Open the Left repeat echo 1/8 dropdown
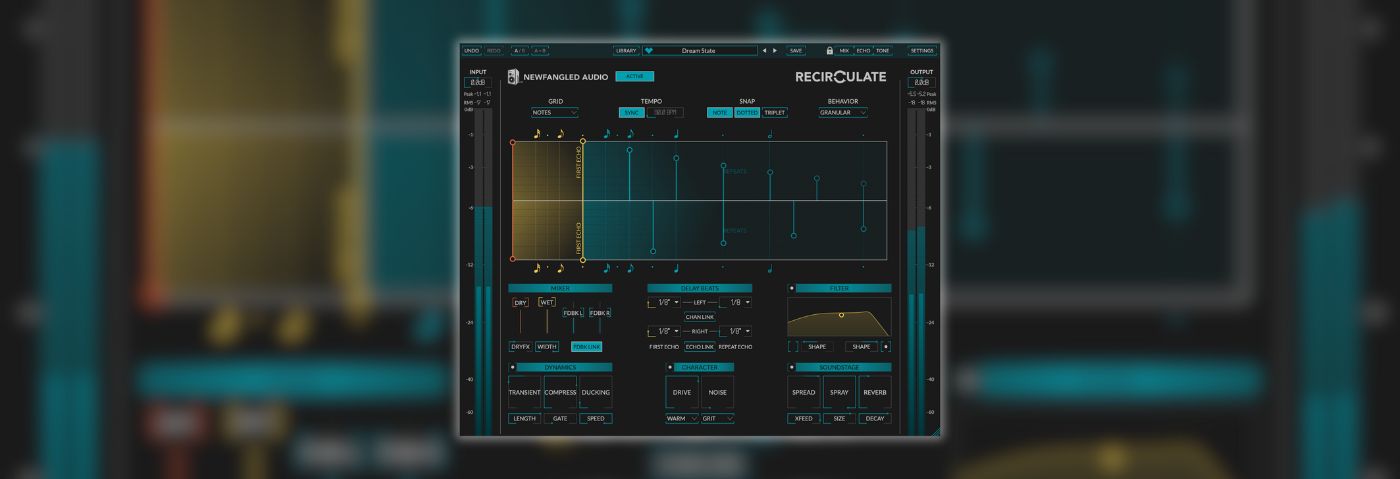1400x479 pixels. tap(735, 302)
